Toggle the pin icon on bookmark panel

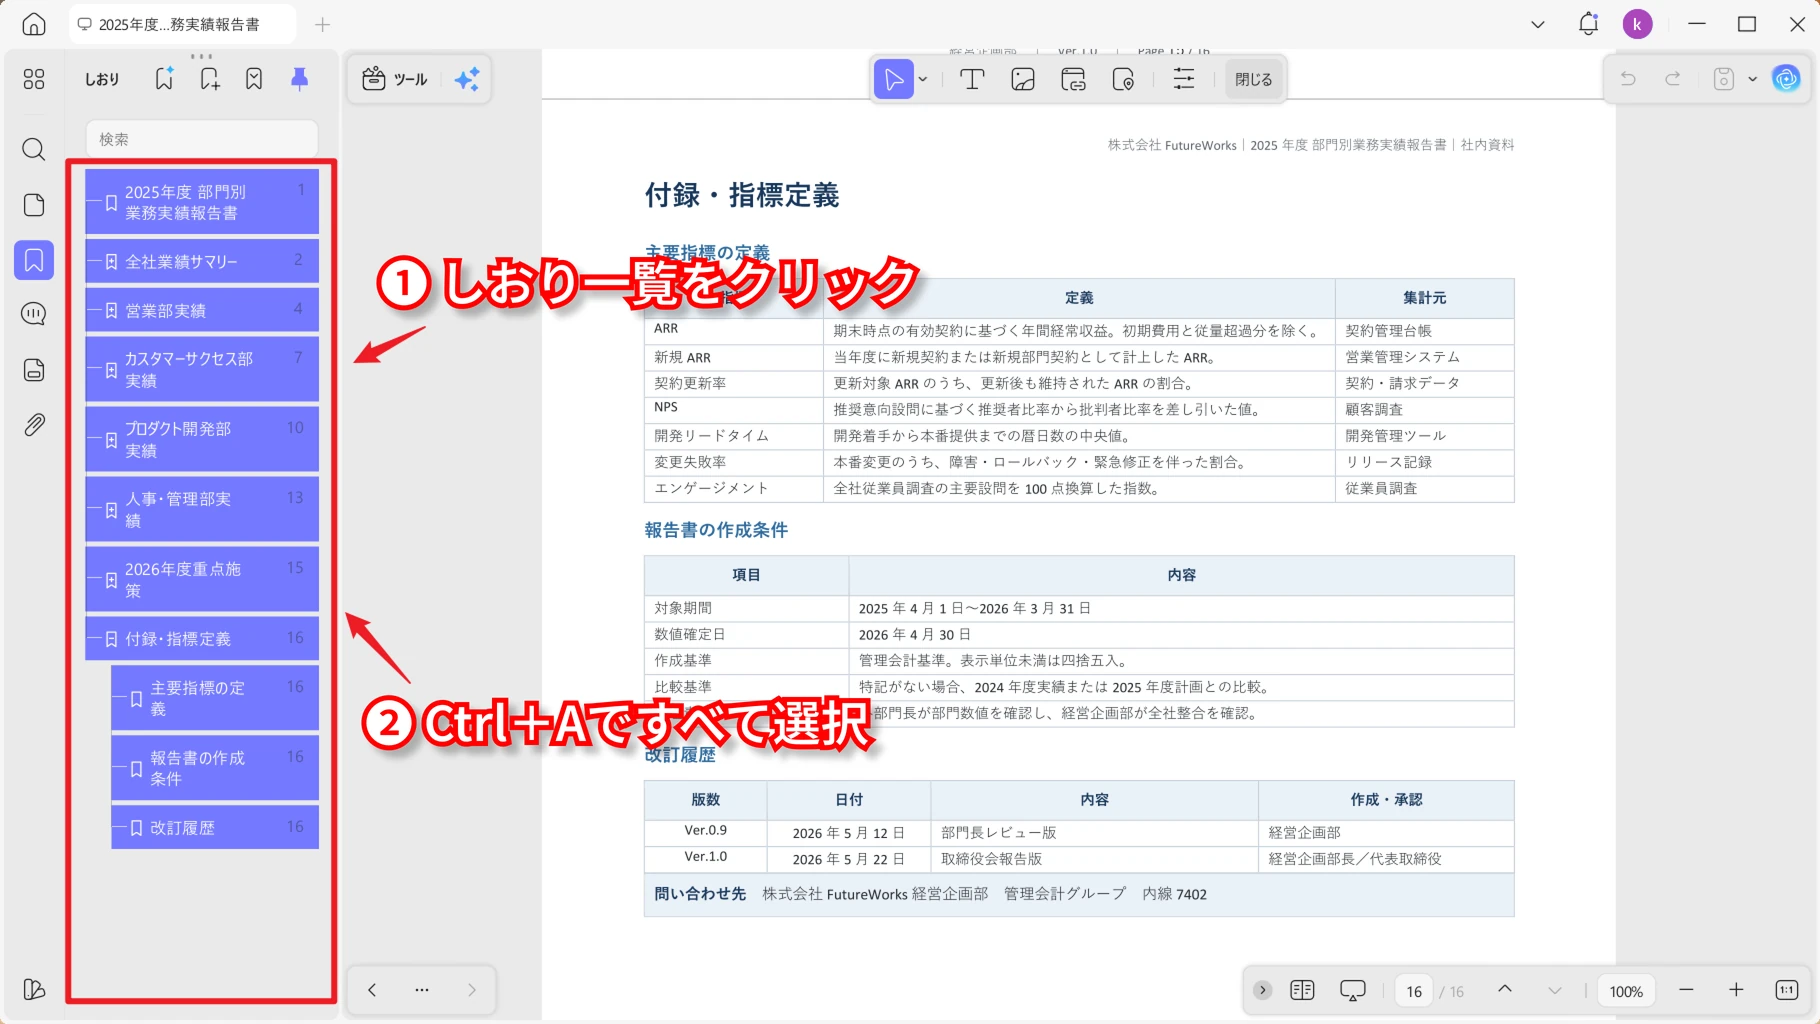tap(299, 79)
